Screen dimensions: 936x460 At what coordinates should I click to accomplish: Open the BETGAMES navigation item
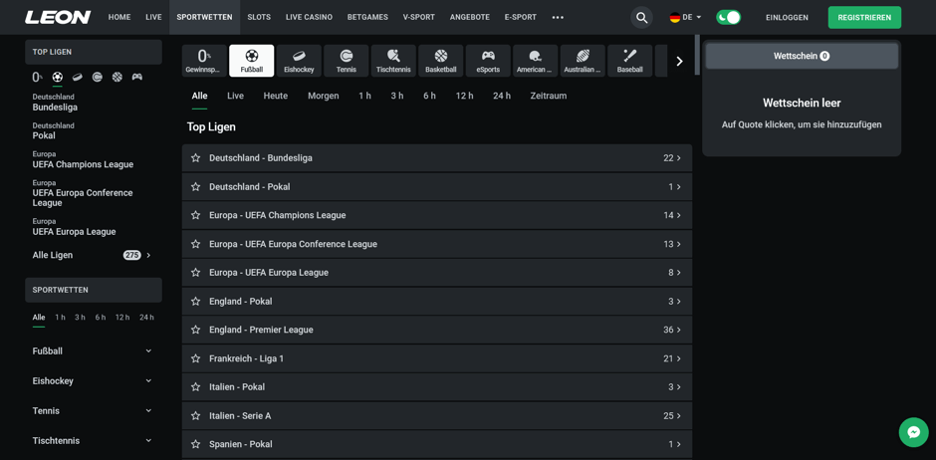(x=368, y=17)
